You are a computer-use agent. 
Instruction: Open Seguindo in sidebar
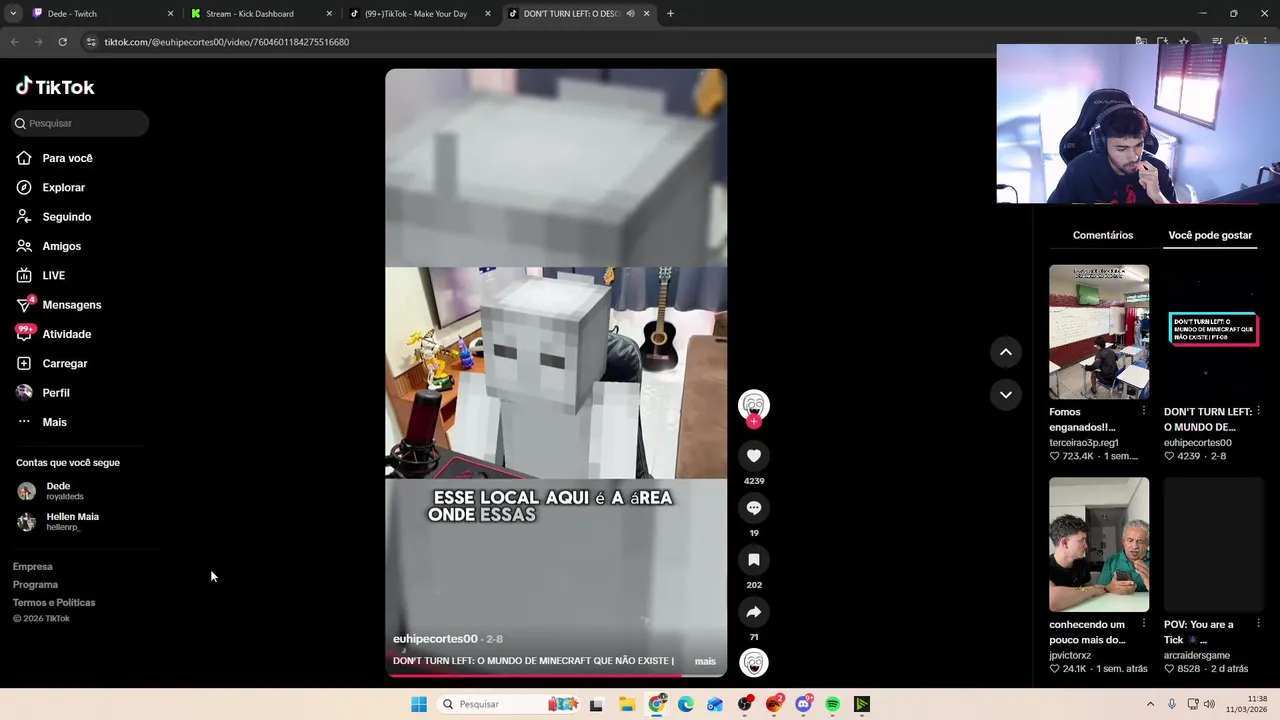66,217
